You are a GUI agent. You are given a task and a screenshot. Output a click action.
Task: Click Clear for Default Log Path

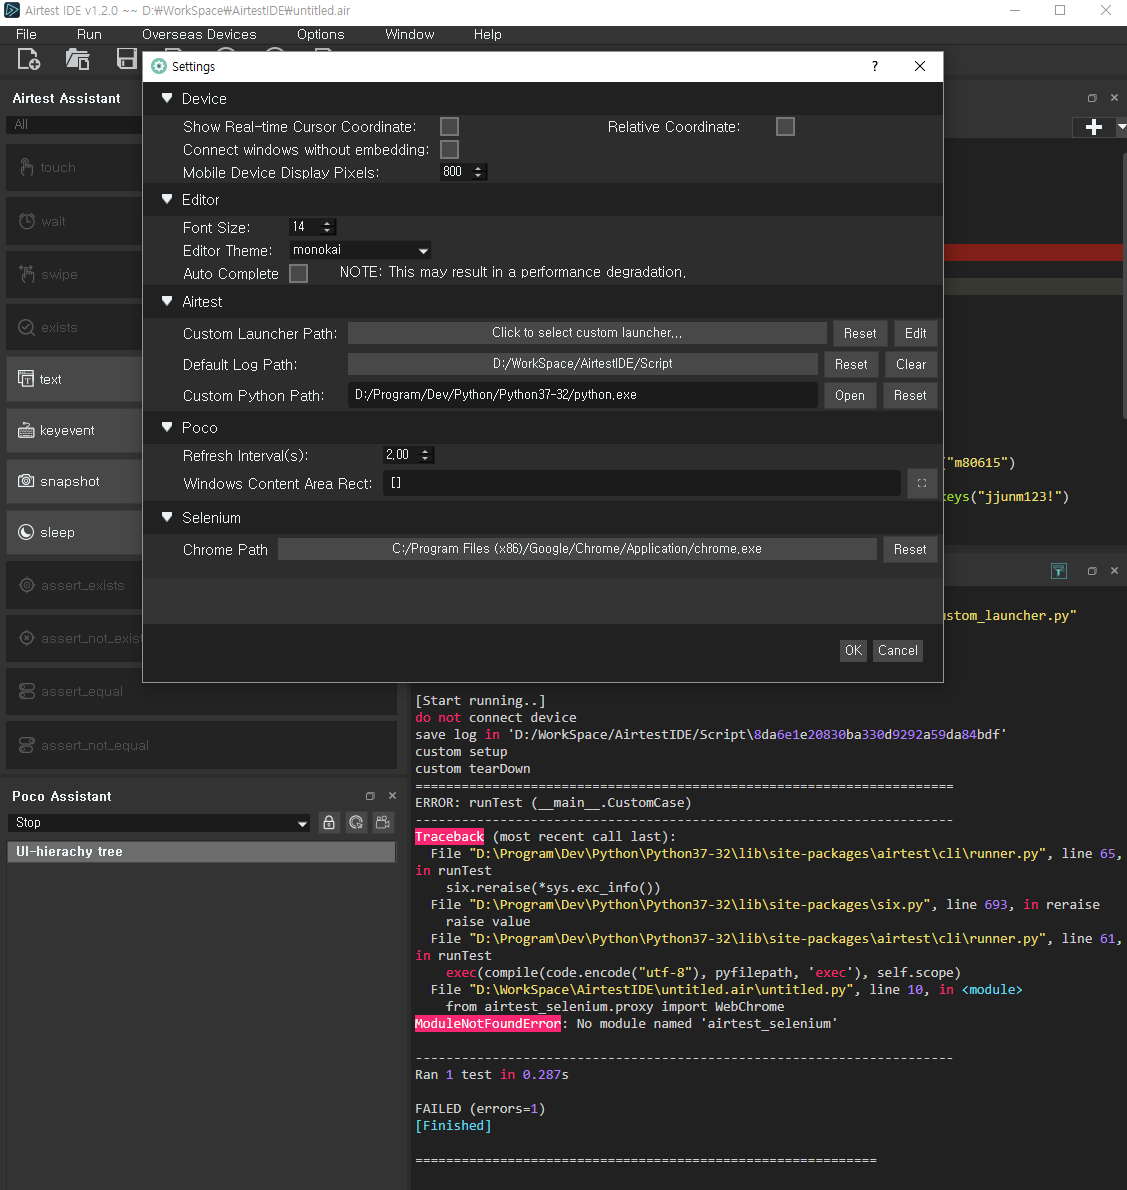pos(911,364)
